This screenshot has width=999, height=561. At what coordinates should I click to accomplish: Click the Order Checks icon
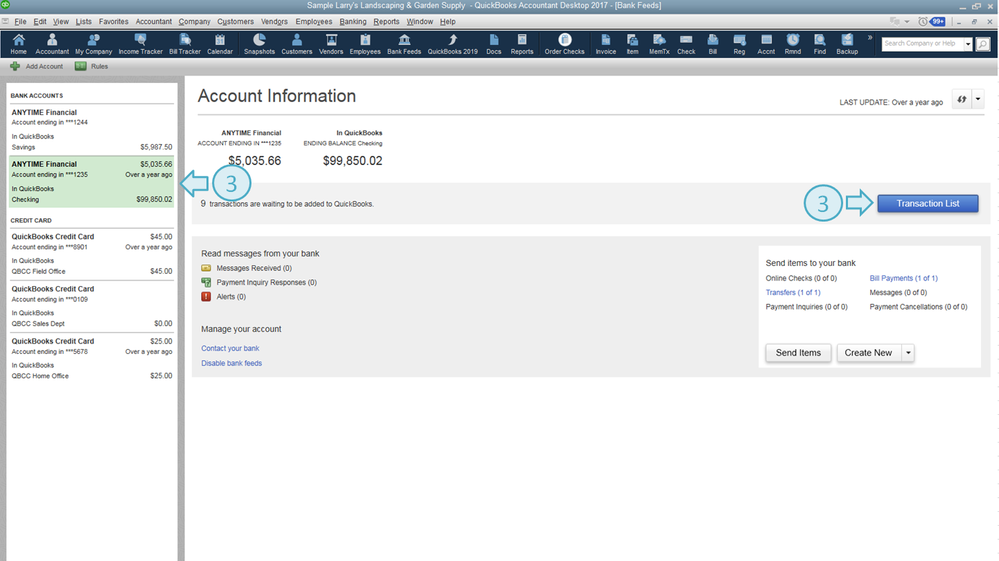[564, 44]
